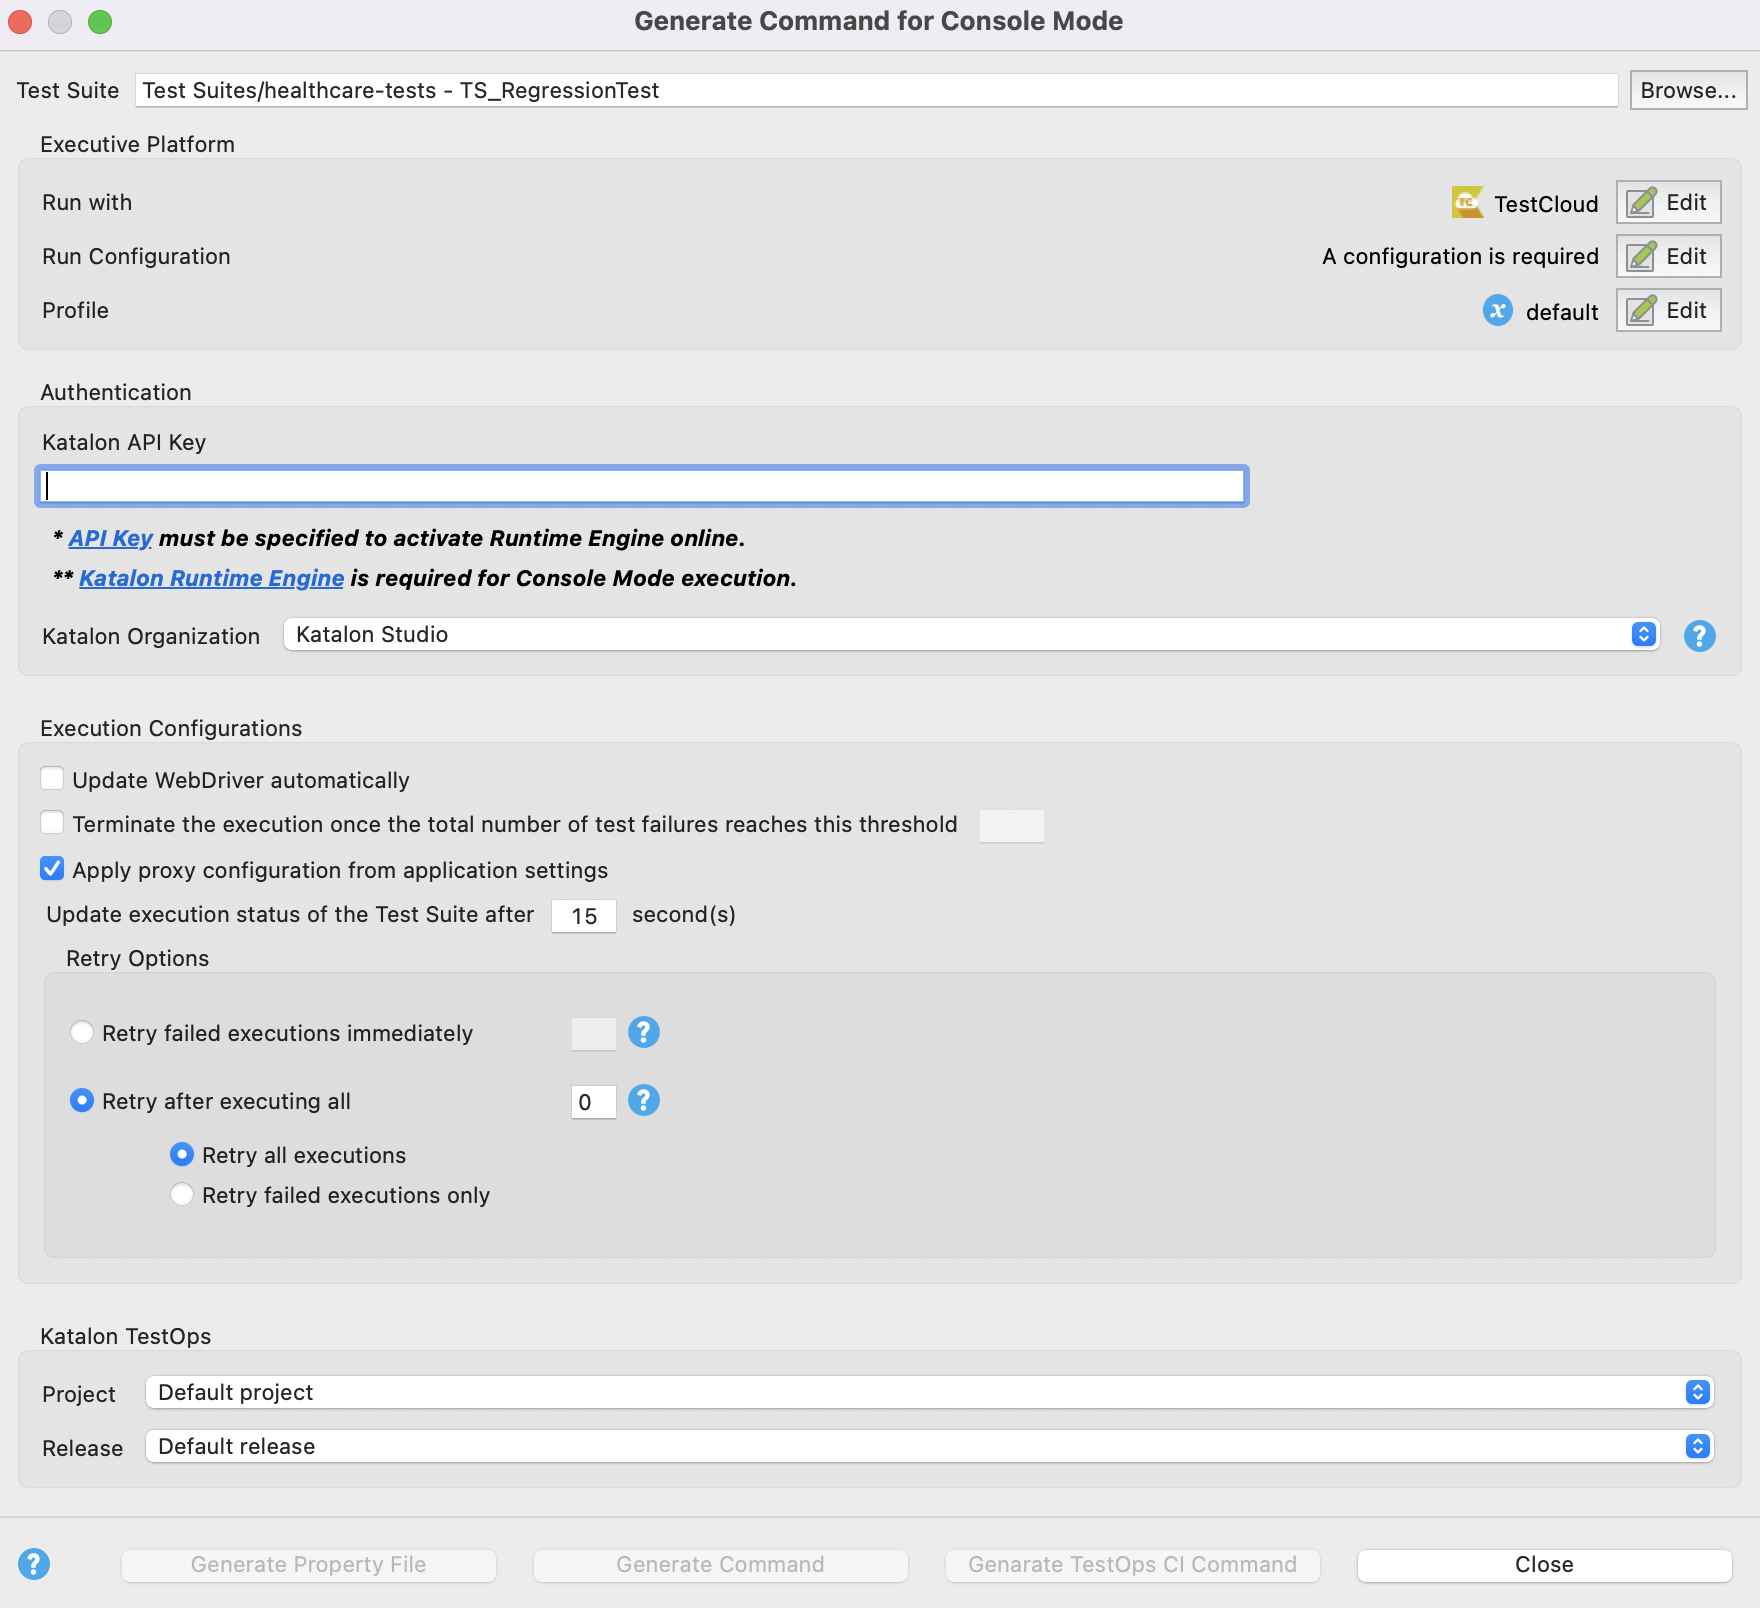1760x1608 pixels.
Task: Edit the Run with platform
Action: 1668,203
